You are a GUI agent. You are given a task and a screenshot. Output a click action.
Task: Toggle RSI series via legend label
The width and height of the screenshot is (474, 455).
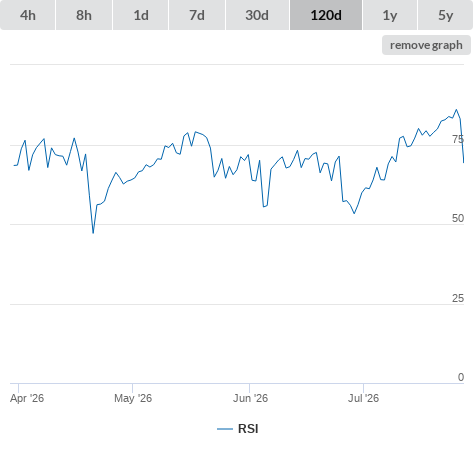(x=248, y=429)
